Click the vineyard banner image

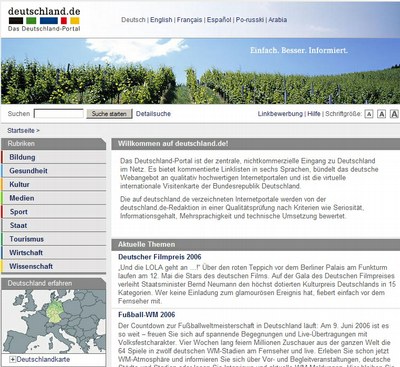200,71
